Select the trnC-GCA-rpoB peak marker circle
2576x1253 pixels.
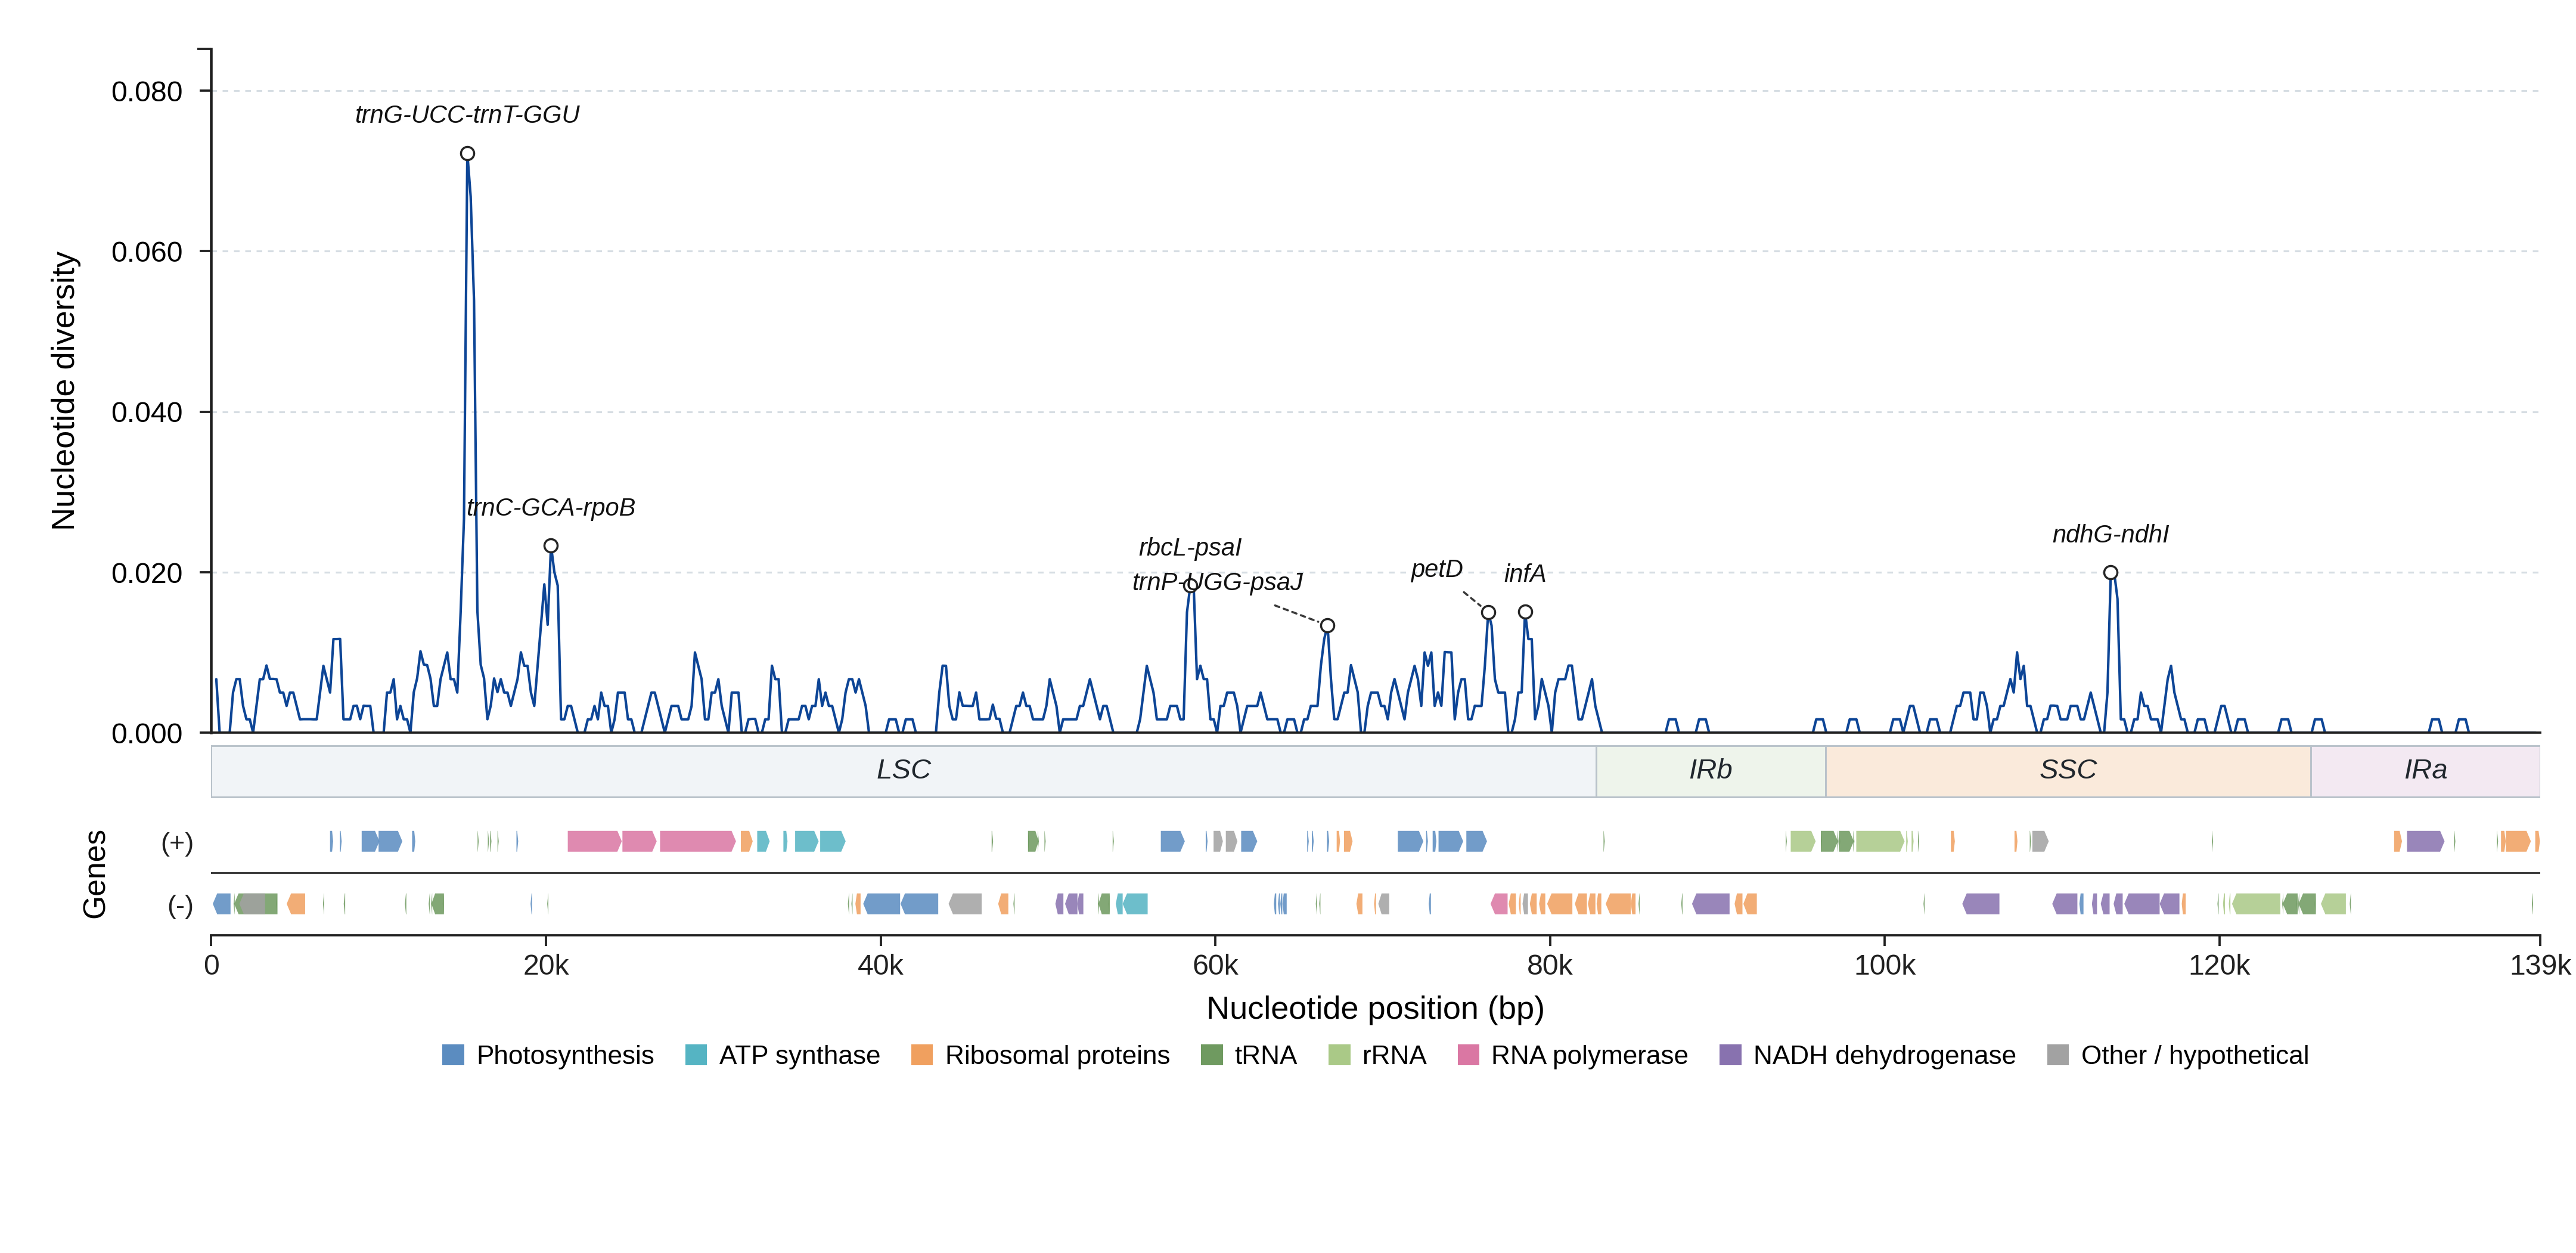point(551,546)
